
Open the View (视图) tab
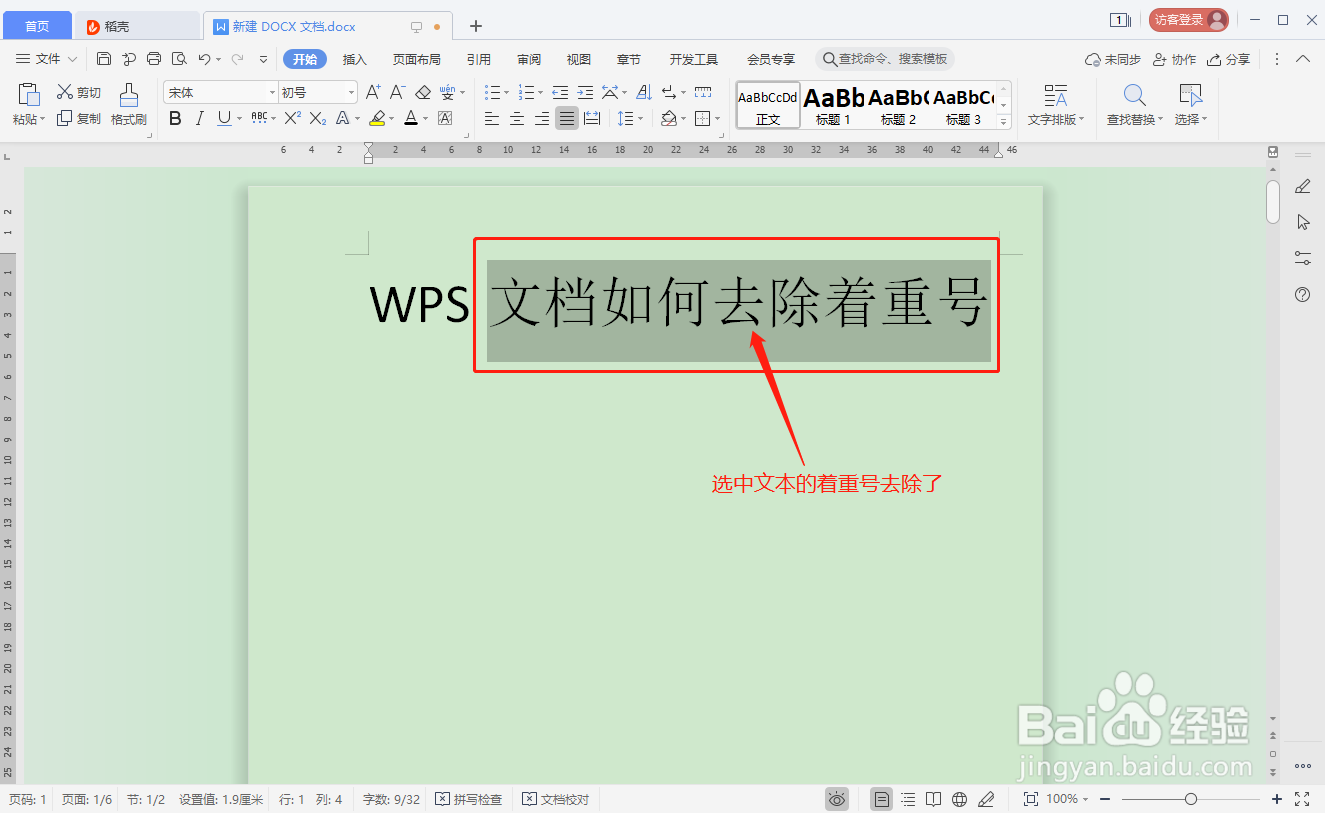[579, 59]
